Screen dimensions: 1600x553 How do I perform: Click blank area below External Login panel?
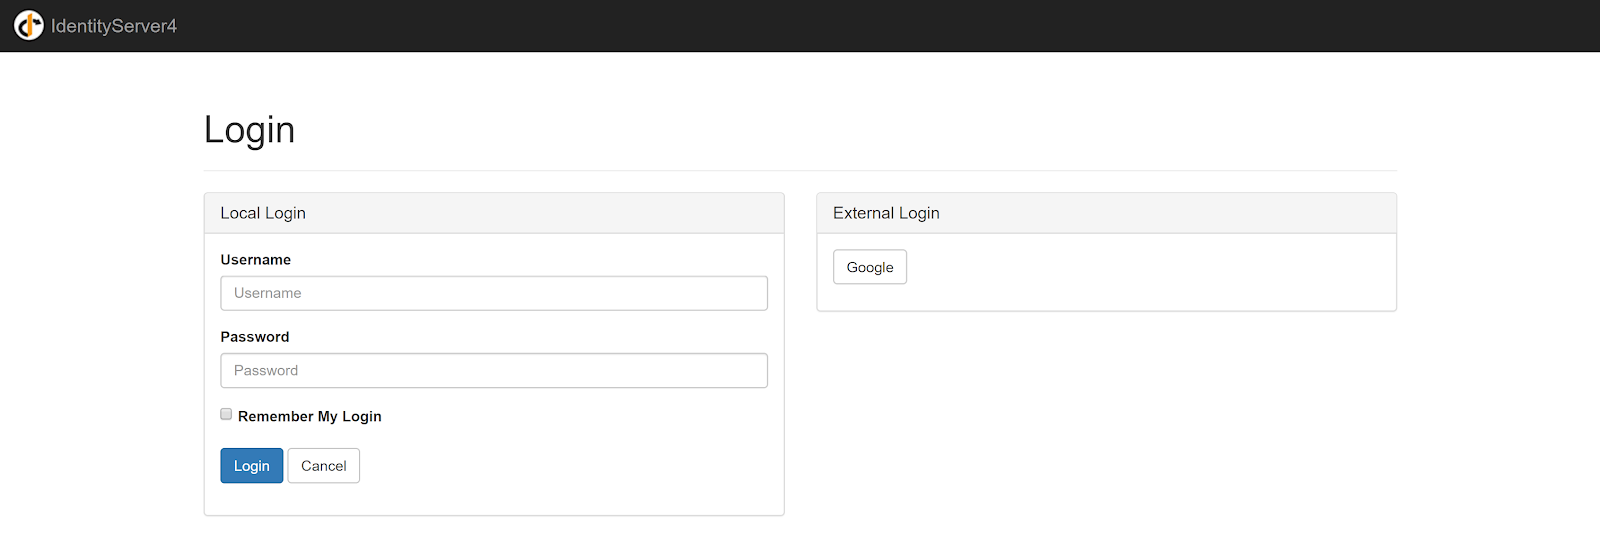1106,420
